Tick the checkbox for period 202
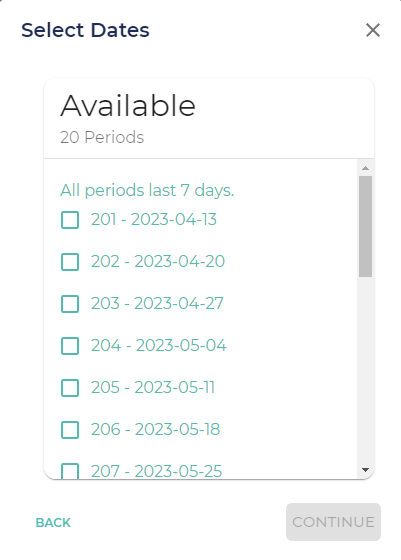 (70, 262)
